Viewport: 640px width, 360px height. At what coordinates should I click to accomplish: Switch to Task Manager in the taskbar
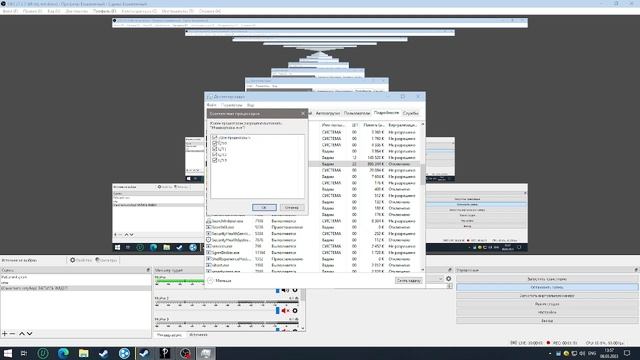[x=206, y=353]
